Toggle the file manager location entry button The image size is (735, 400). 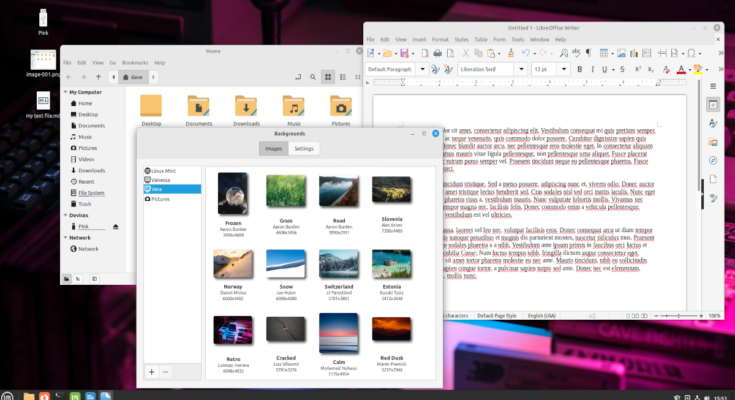click(x=299, y=76)
